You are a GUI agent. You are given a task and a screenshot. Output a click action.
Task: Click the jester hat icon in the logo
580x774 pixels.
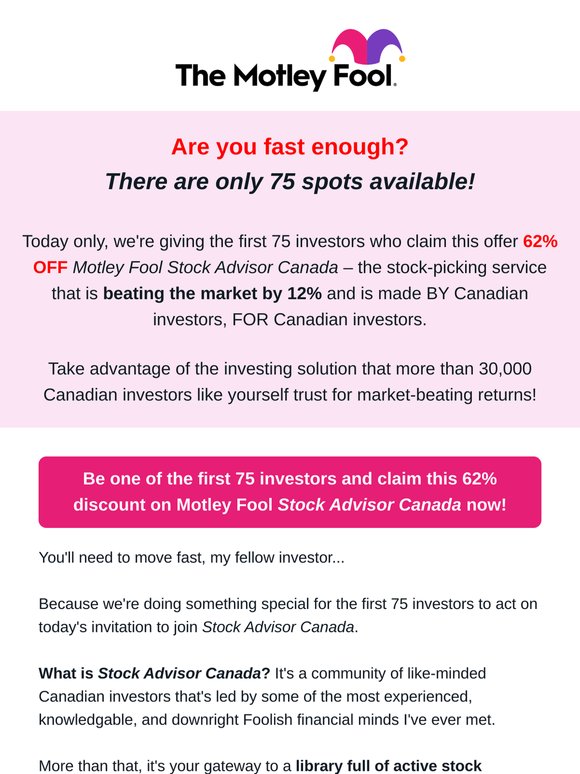point(367,47)
